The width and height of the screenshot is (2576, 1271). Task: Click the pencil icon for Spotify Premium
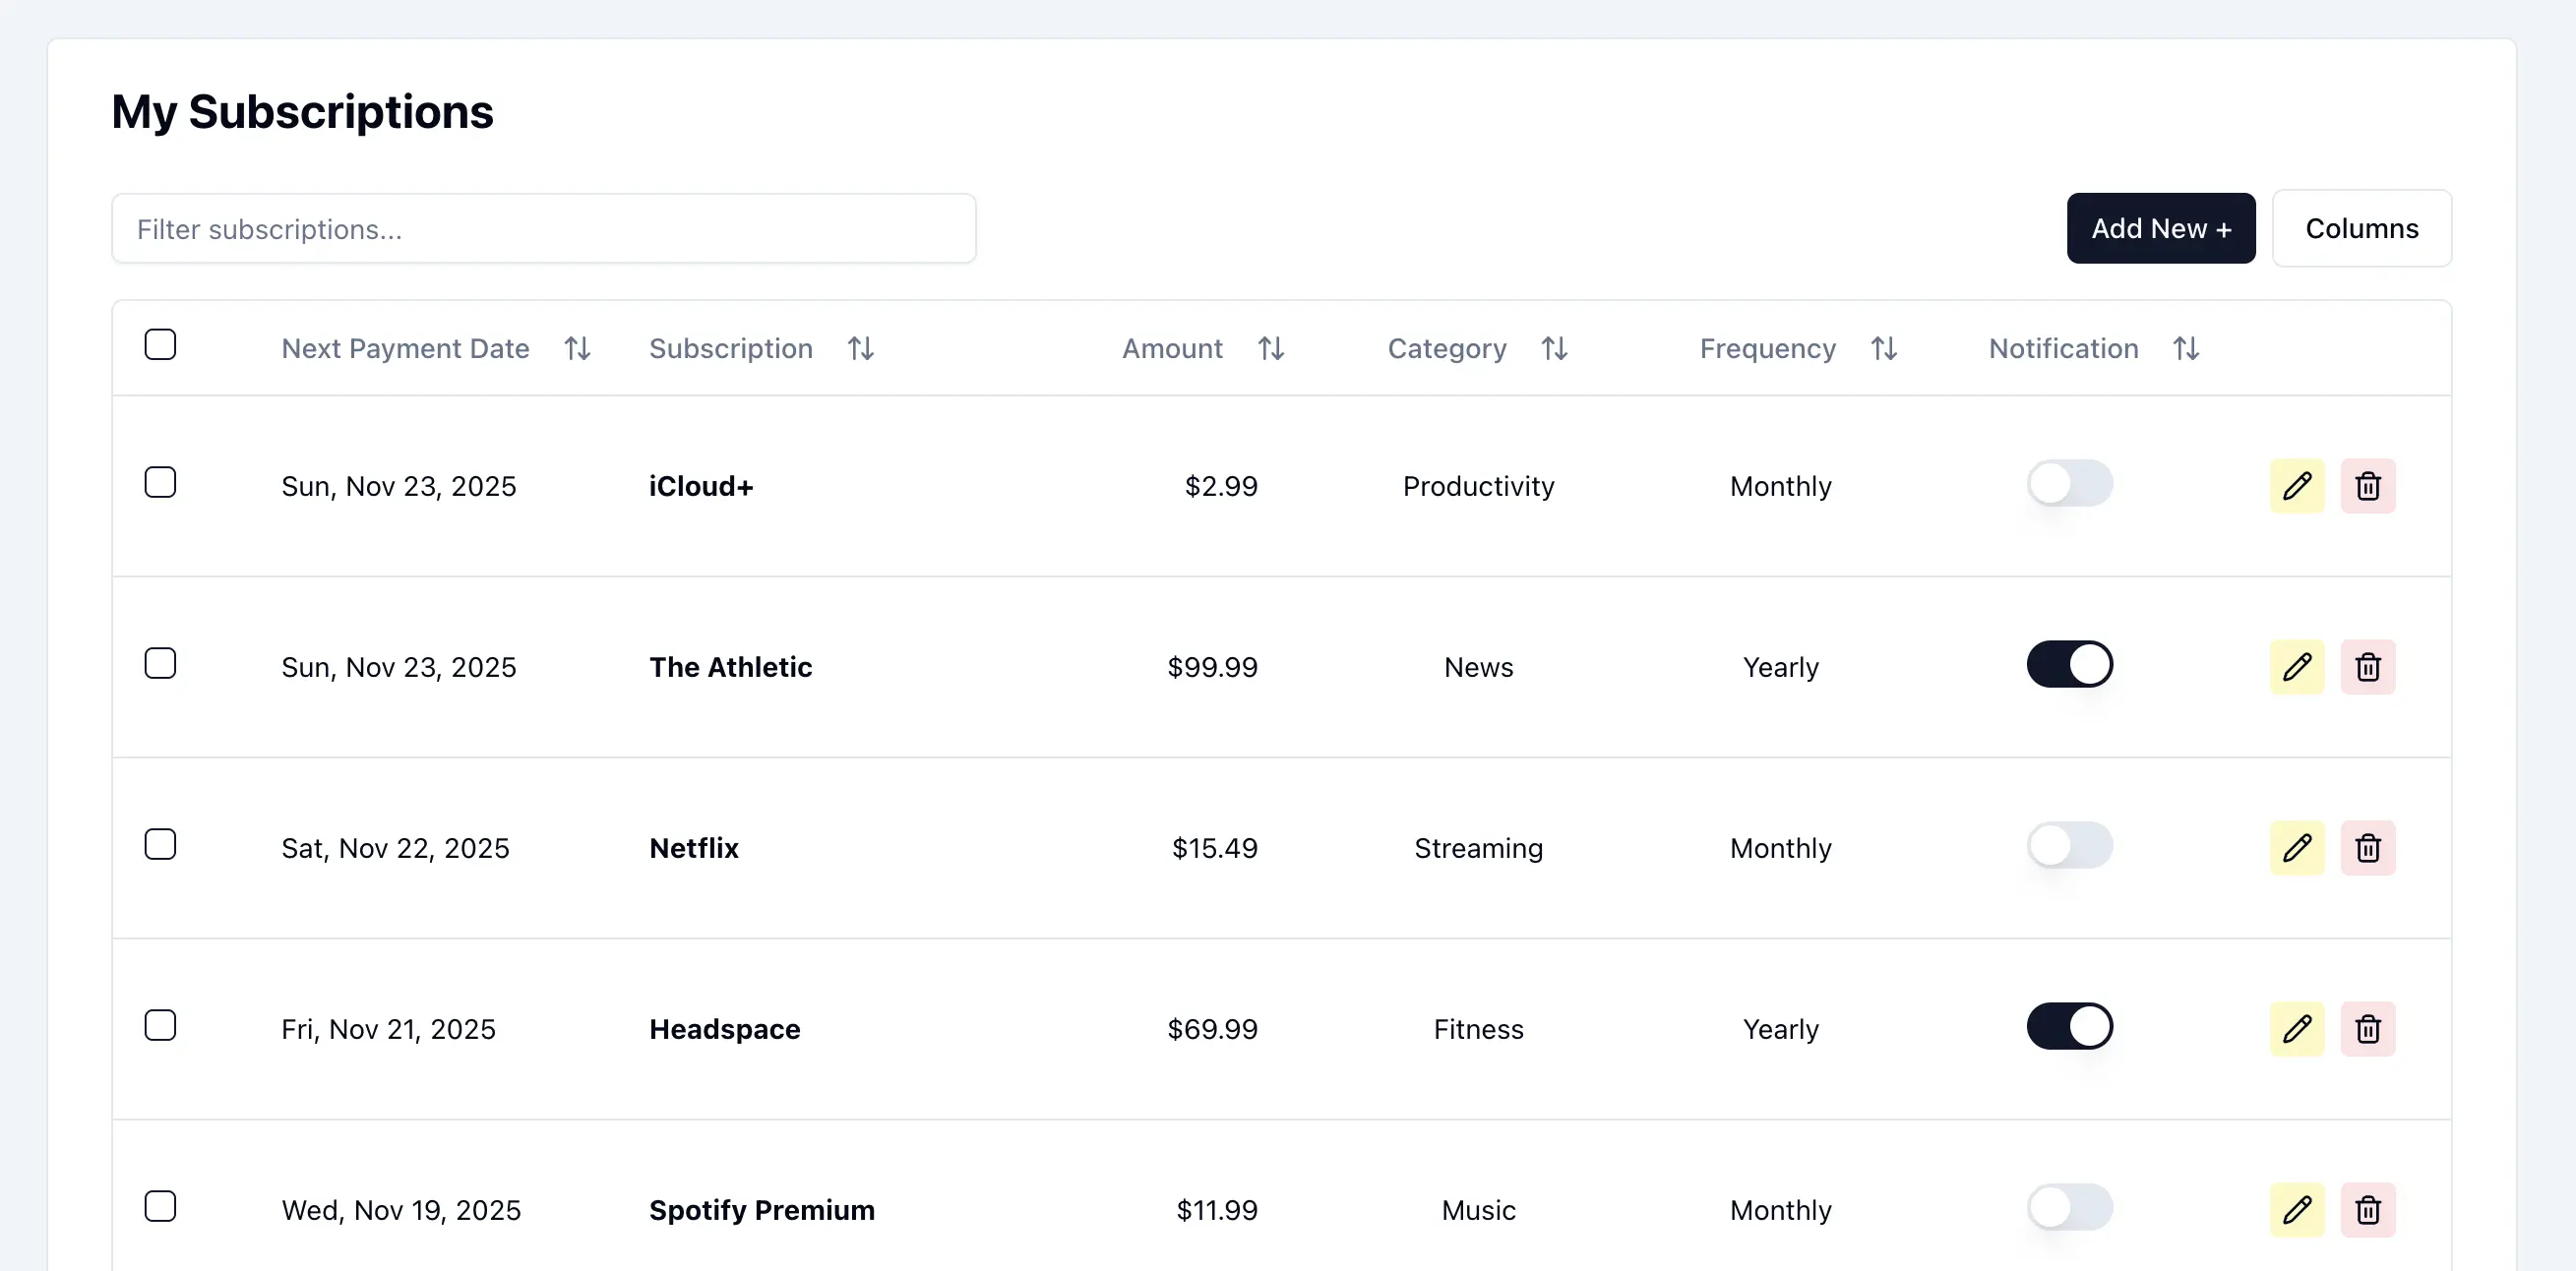click(x=2297, y=1209)
